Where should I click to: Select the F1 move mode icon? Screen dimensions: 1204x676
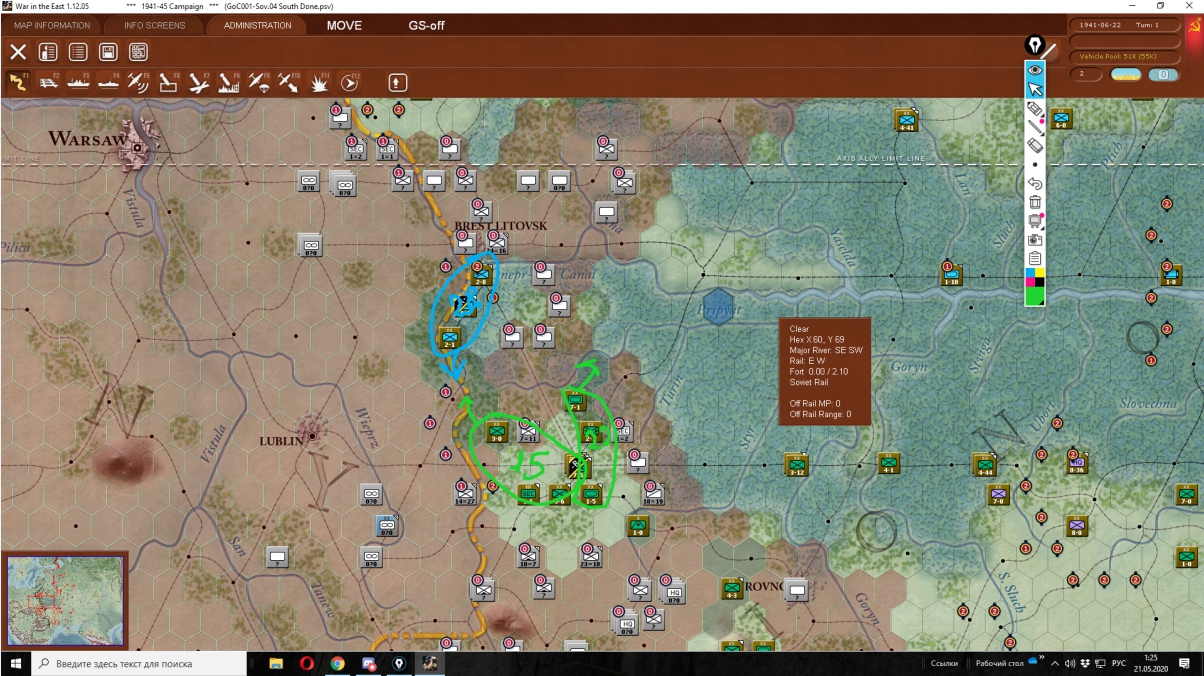tap(18, 82)
